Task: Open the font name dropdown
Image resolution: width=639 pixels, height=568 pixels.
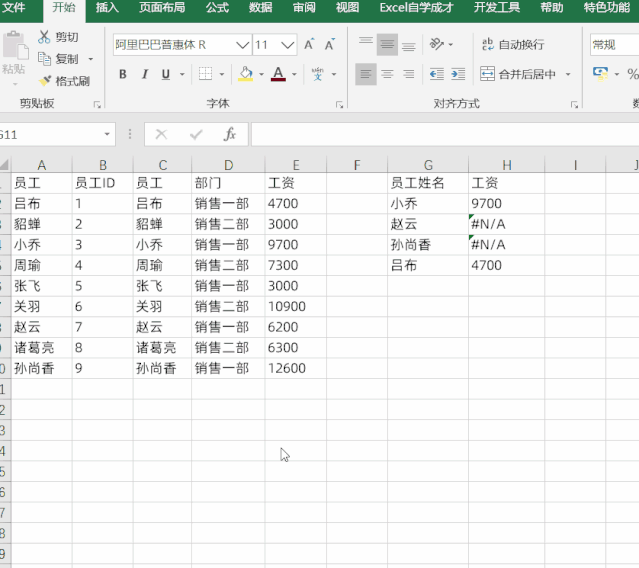Action: [x=242, y=45]
